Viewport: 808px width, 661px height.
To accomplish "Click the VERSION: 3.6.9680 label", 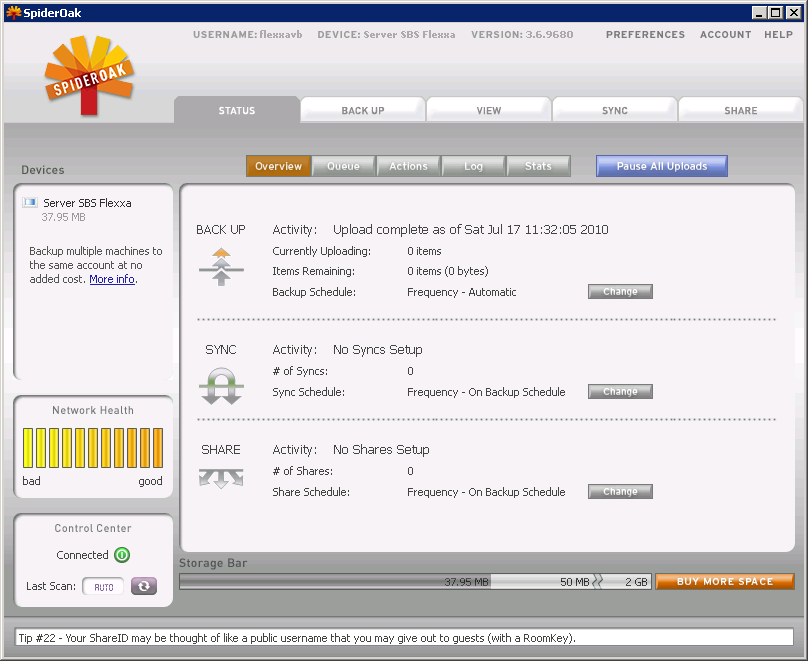I will 522,35.
